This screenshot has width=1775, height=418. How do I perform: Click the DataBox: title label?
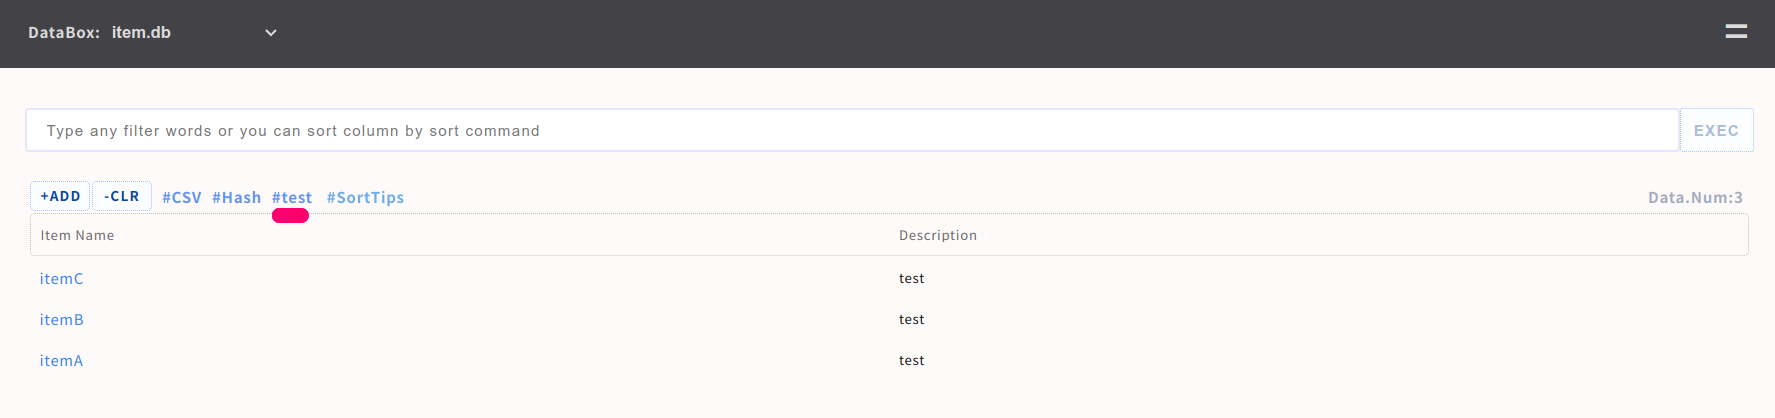pos(64,33)
